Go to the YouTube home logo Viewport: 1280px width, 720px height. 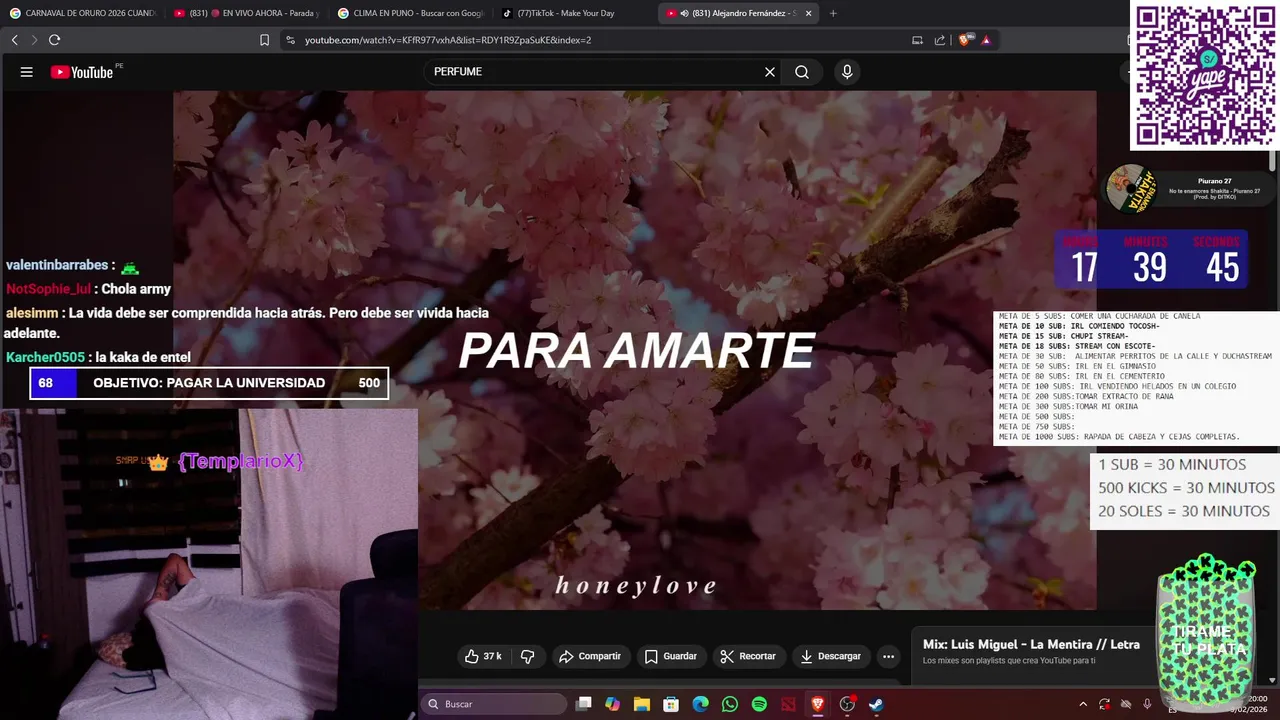pos(82,72)
